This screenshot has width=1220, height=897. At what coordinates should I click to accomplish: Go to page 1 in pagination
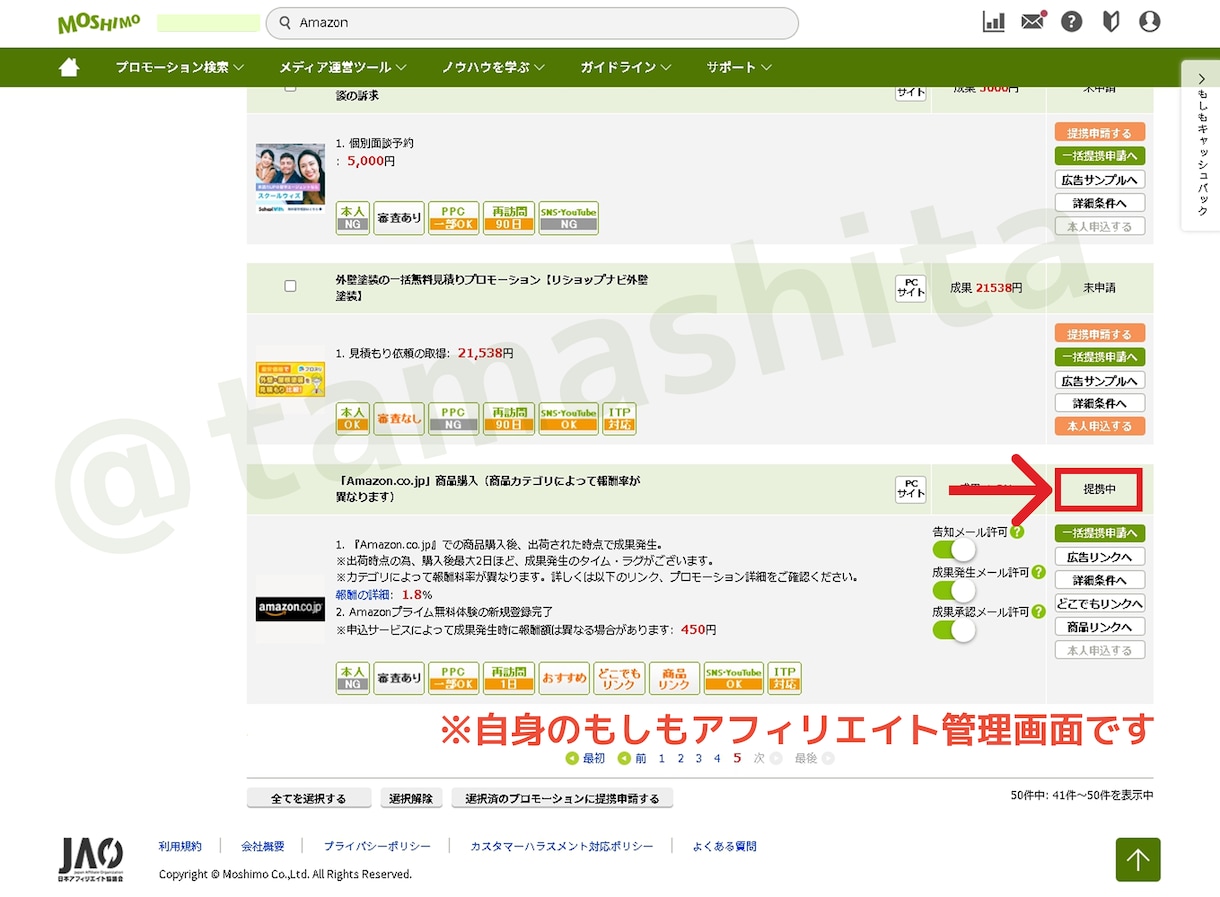661,759
